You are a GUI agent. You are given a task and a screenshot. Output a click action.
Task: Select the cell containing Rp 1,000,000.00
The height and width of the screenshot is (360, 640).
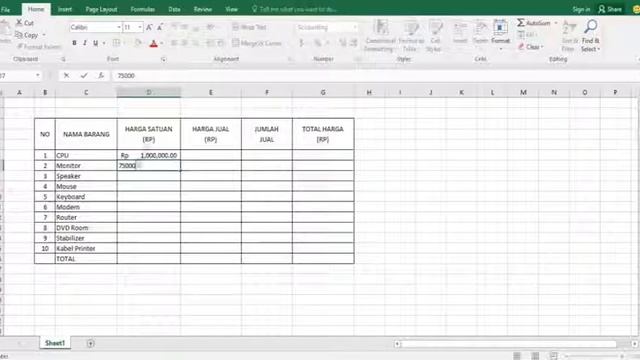149,155
